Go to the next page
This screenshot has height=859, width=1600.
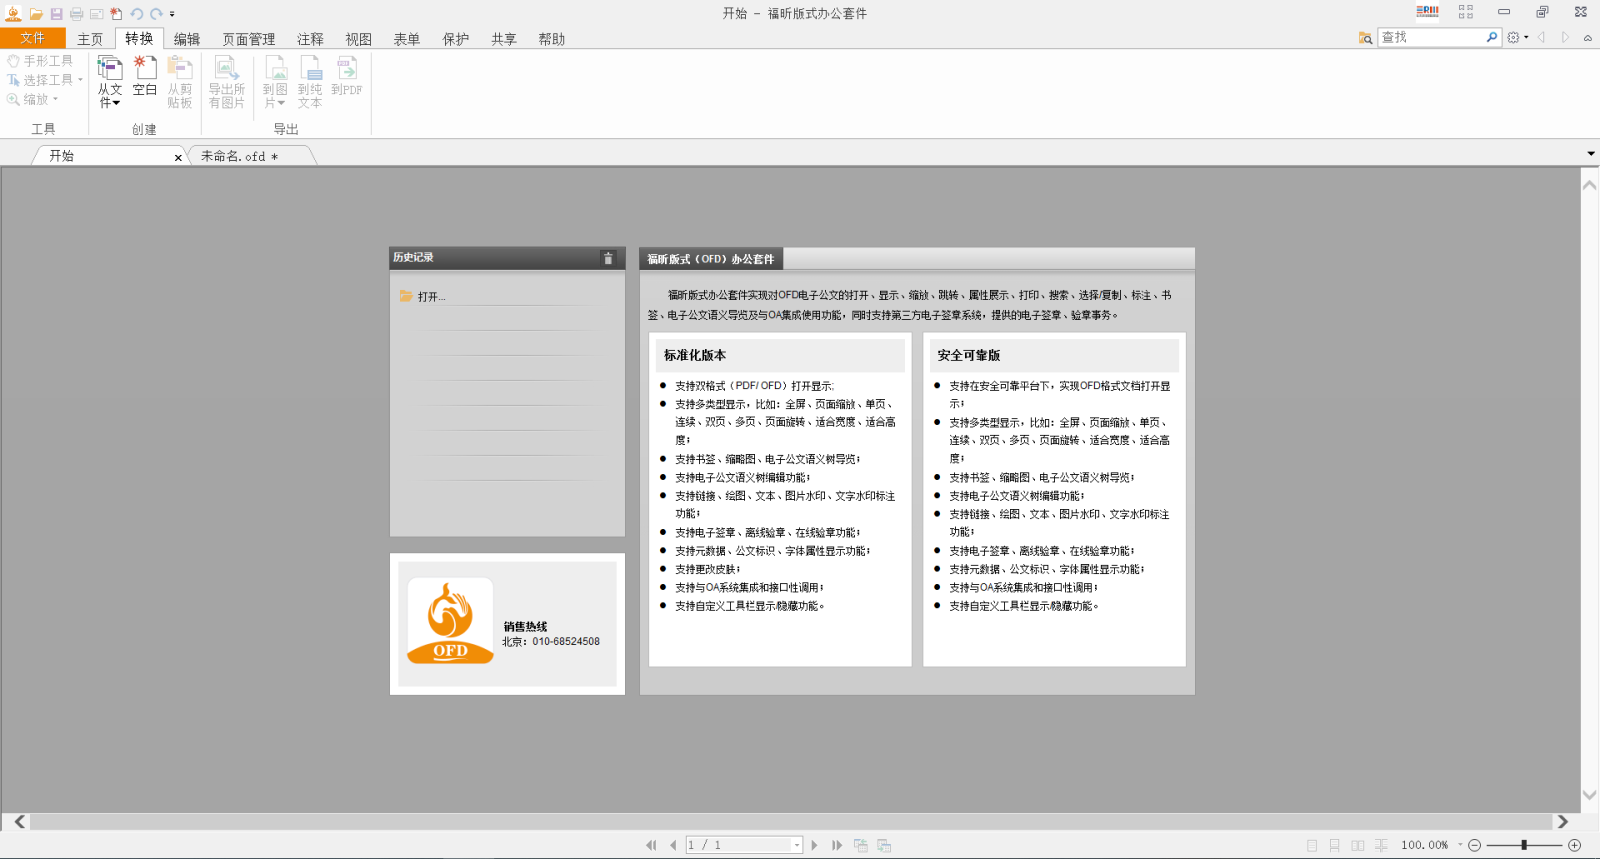(814, 845)
